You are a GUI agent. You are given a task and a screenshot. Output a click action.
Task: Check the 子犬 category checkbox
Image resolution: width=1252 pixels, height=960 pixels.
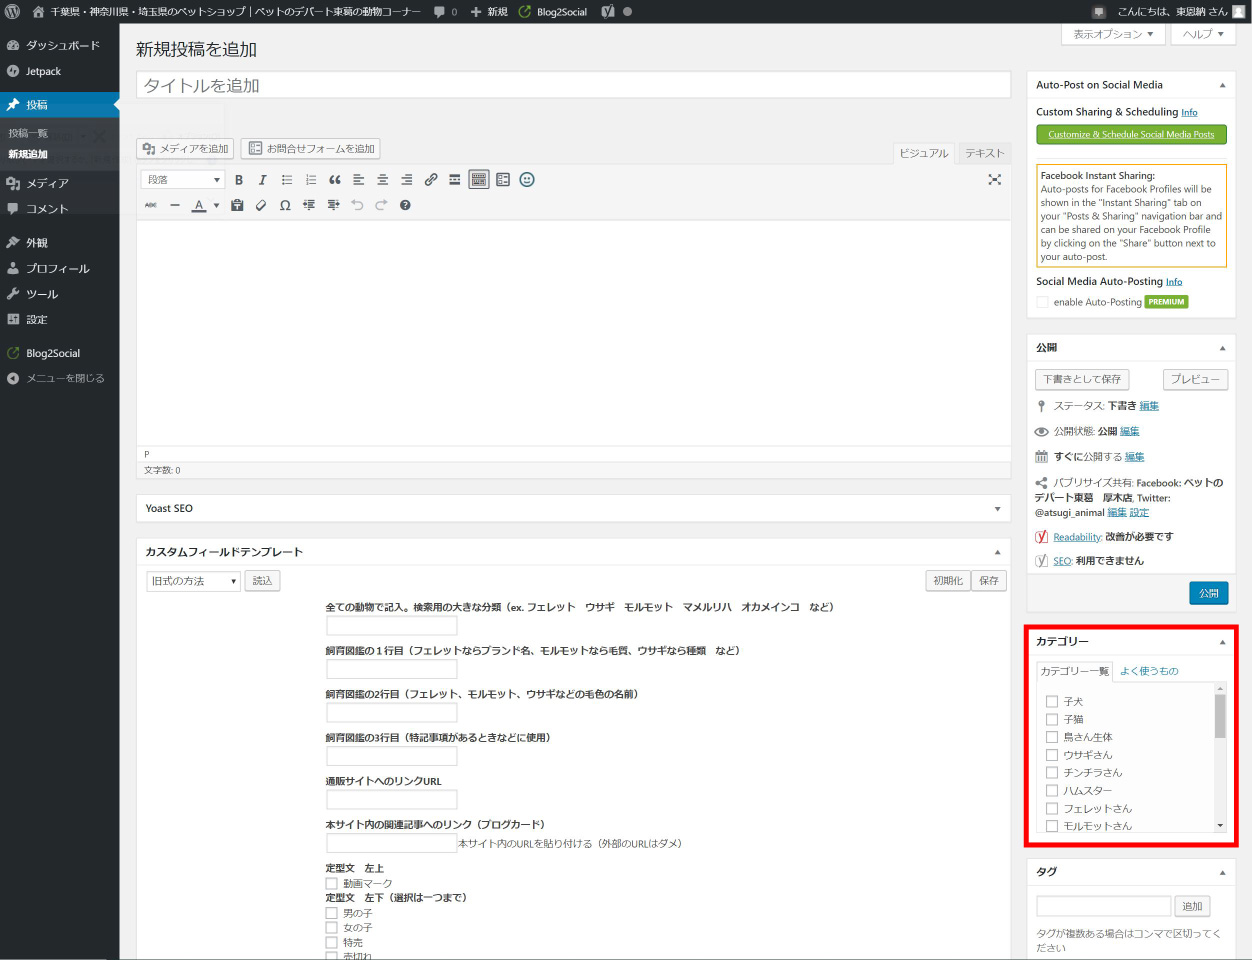click(x=1051, y=702)
